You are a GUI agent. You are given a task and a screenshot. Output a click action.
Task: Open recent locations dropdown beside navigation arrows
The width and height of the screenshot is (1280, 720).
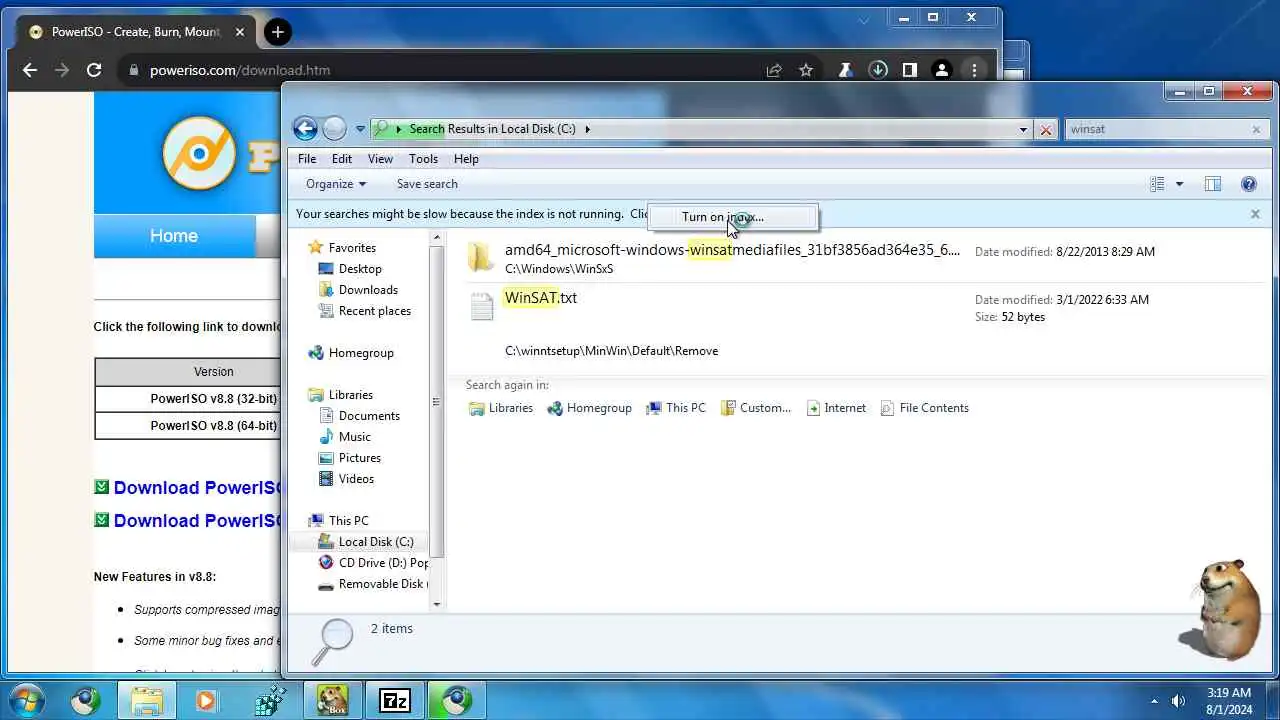click(360, 129)
